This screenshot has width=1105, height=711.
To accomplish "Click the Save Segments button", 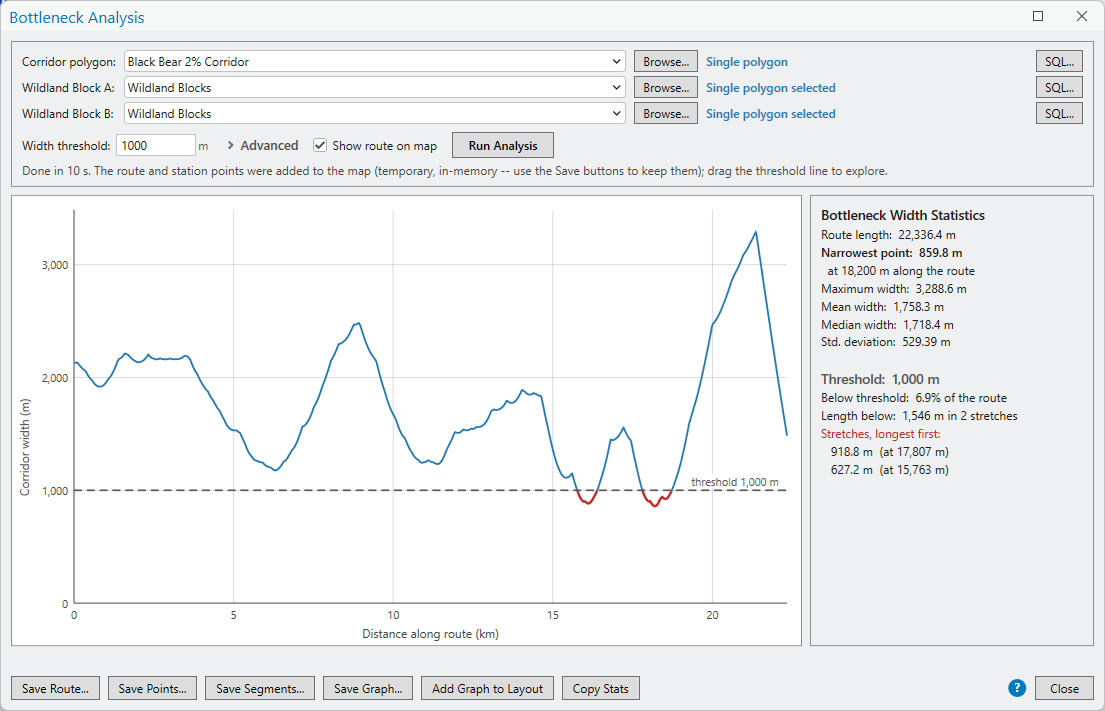I will (260, 688).
